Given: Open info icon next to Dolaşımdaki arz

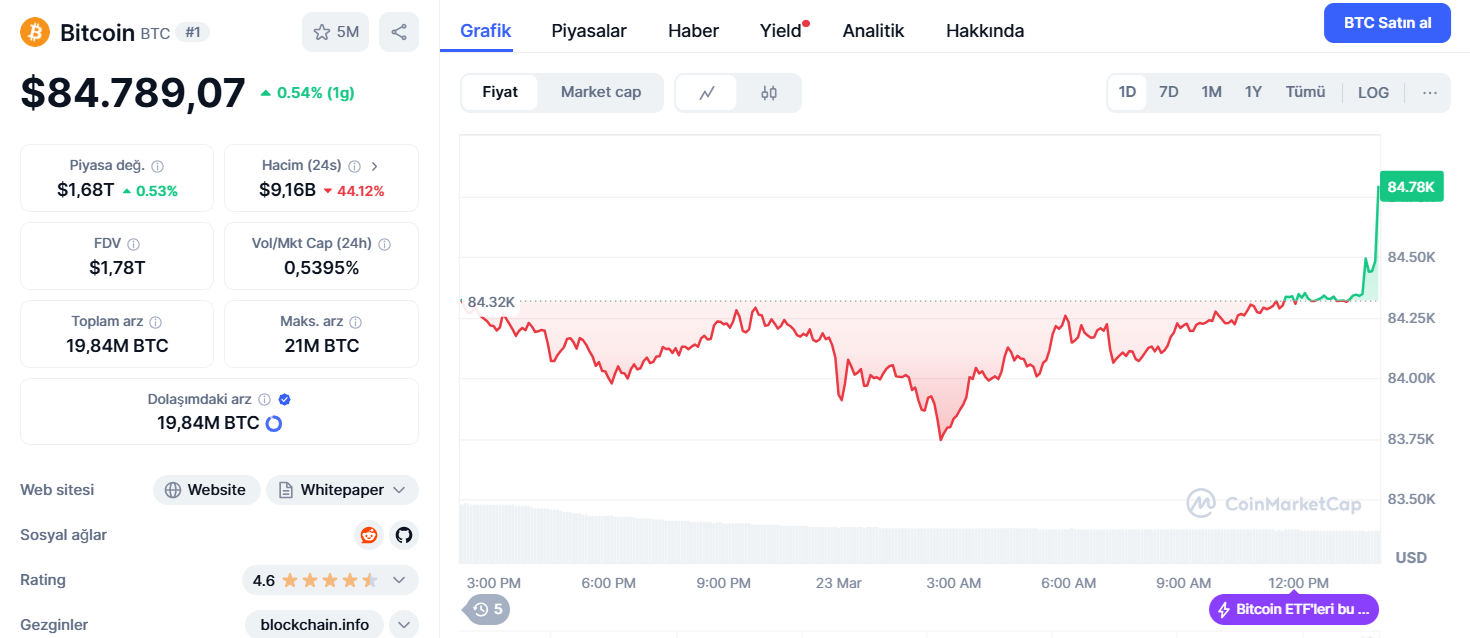Looking at the screenshot, I should (265, 399).
